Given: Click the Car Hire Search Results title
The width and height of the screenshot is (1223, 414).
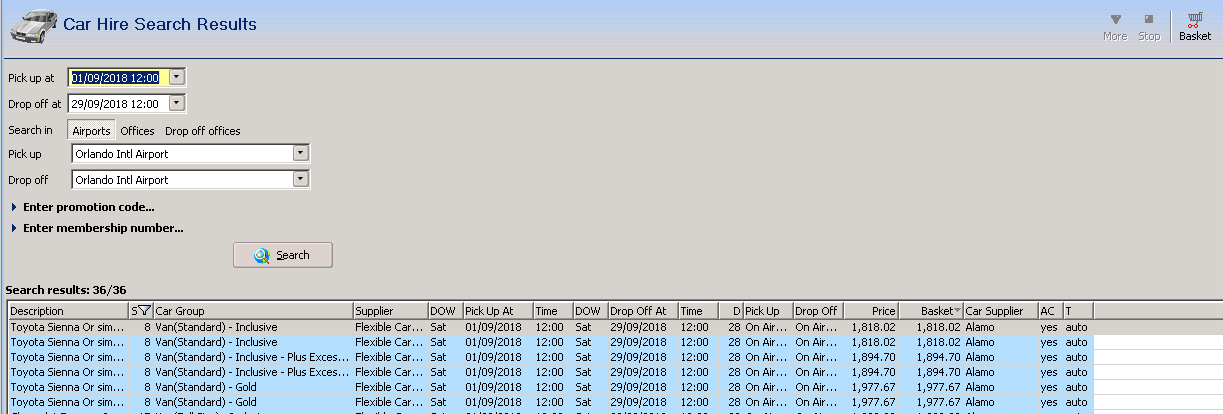Looking at the screenshot, I should 160,24.
